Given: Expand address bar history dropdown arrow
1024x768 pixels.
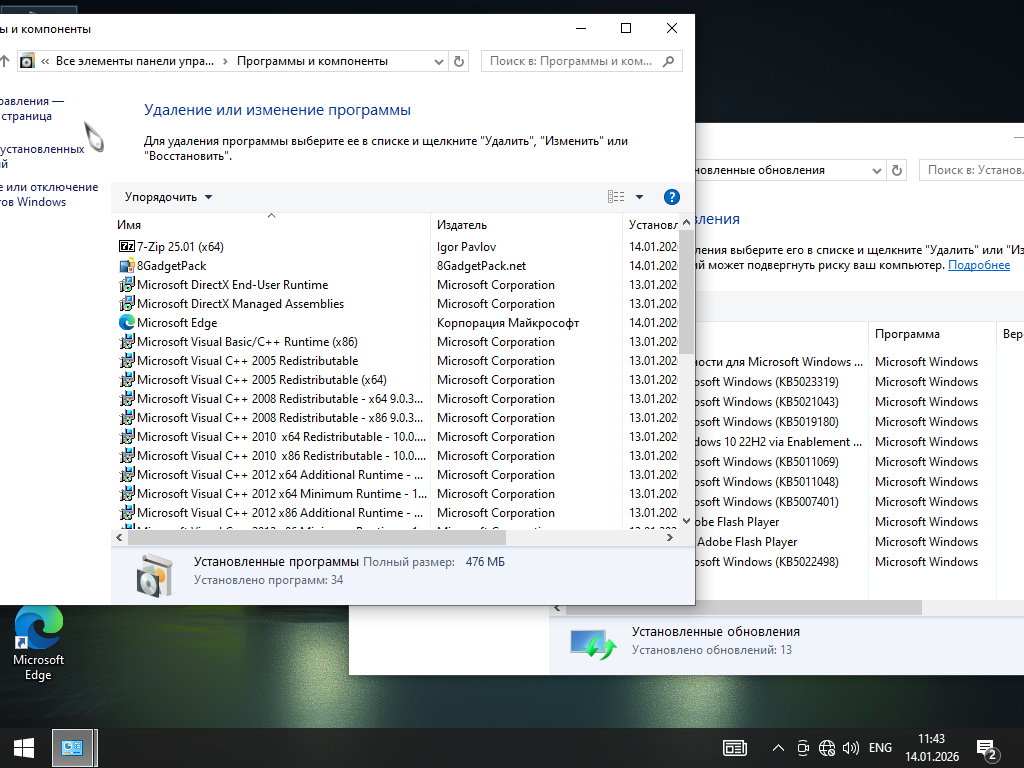Looking at the screenshot, I should point(436,61).
